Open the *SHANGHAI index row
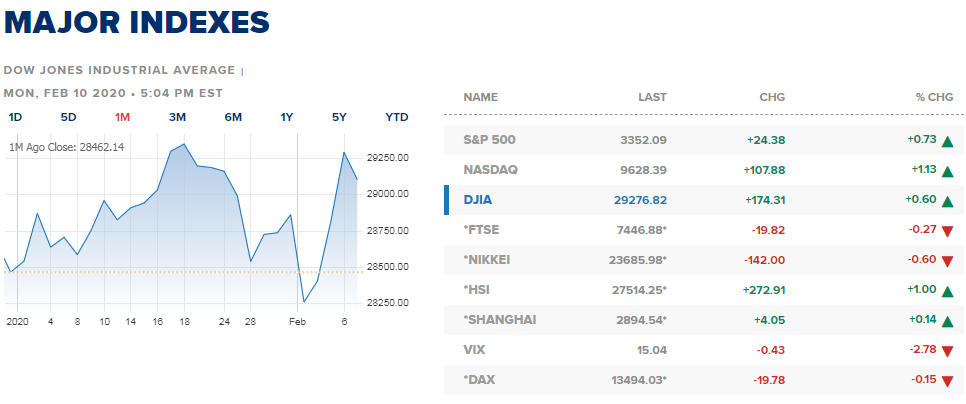966x404 pixels. (x=704, y=320)
